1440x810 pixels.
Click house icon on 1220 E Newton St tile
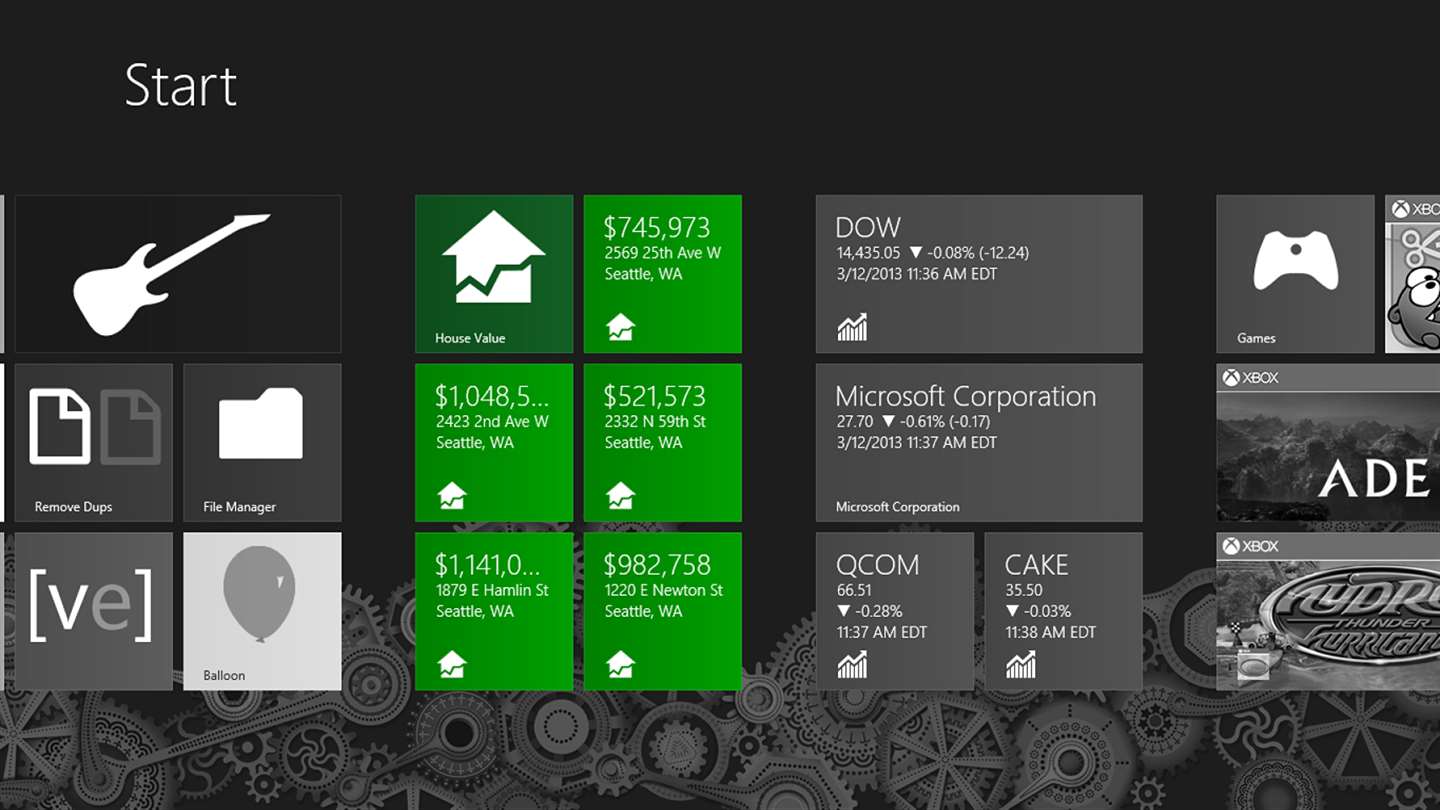(620, 664)
